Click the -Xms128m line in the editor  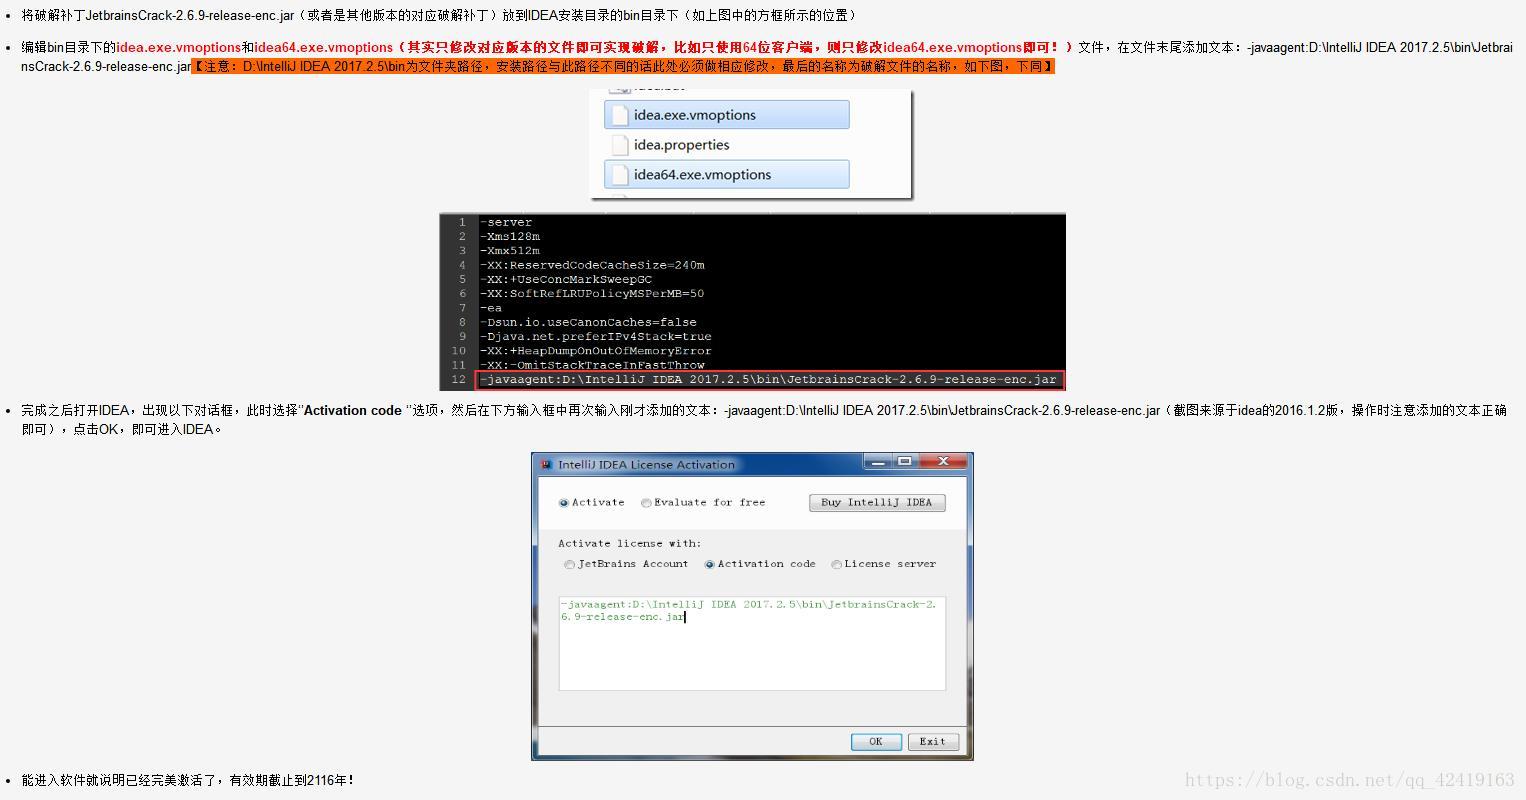click(x=510, y=236)
